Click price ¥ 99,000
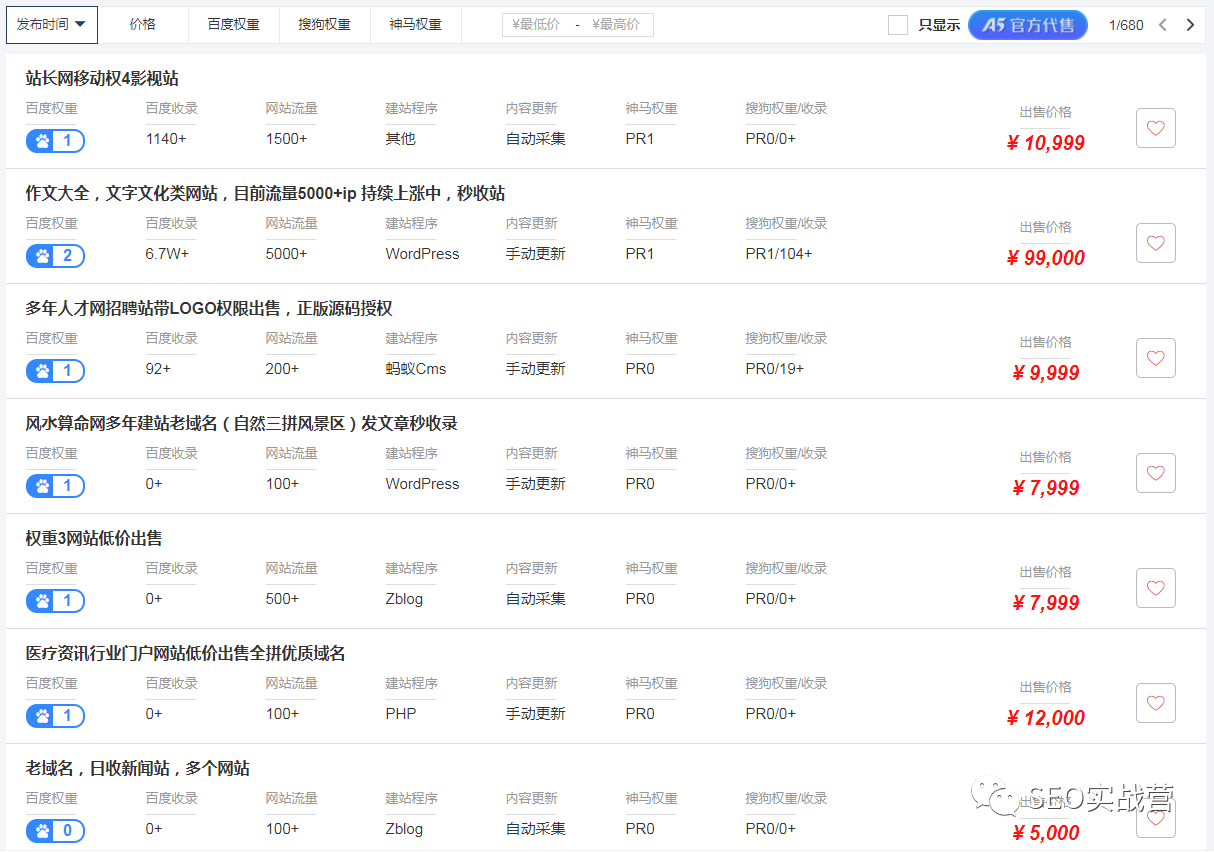The width and height of the screenshot is (1214, 852). pos(1046,258)
